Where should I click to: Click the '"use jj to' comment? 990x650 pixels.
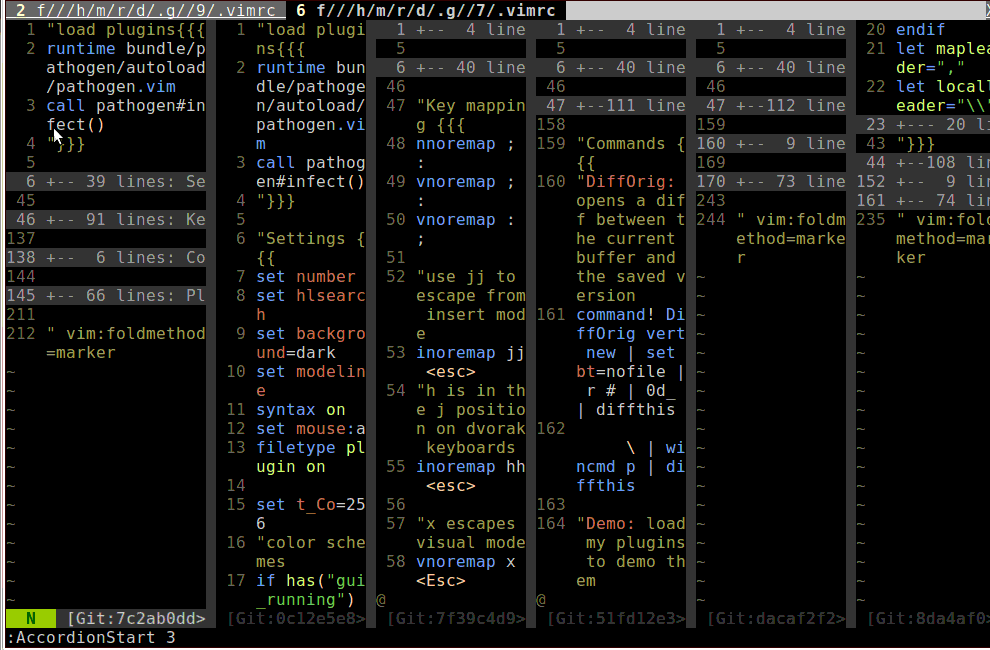tap(465, 277)
